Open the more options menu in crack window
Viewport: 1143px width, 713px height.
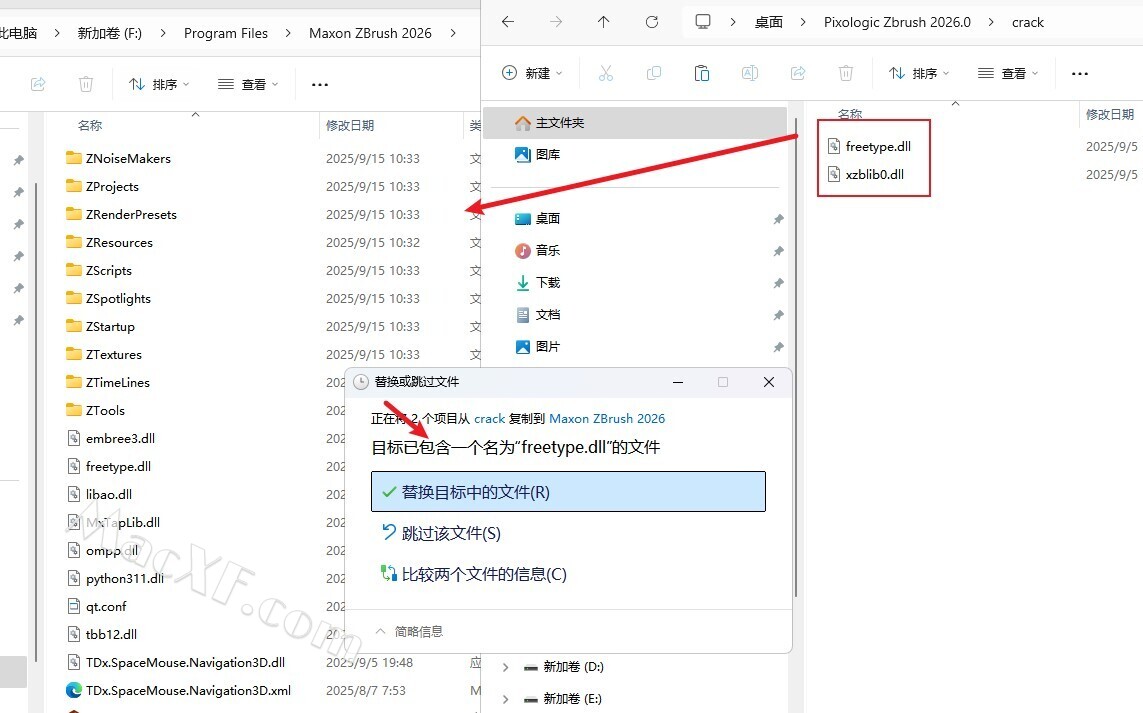(x=1080, y=73)
